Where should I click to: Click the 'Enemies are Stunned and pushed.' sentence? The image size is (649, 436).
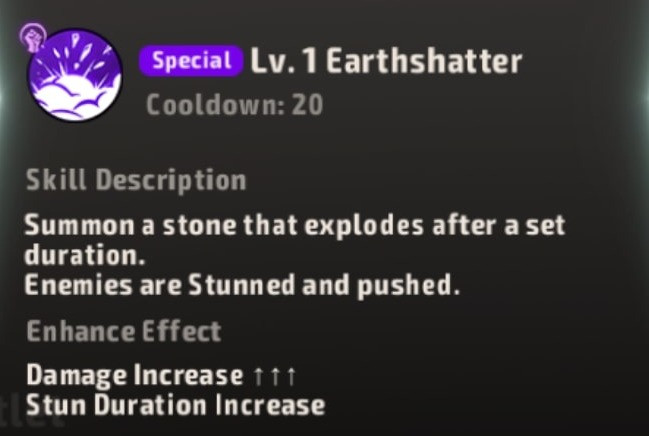(242, 285)
